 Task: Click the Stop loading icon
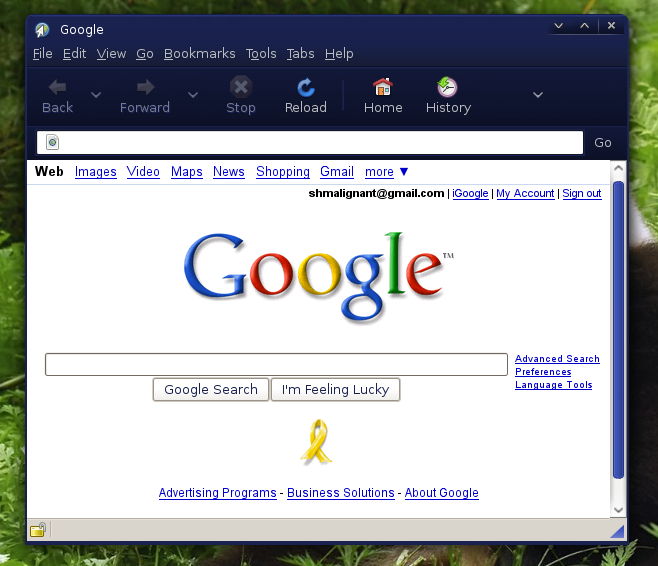click(241, 87)
